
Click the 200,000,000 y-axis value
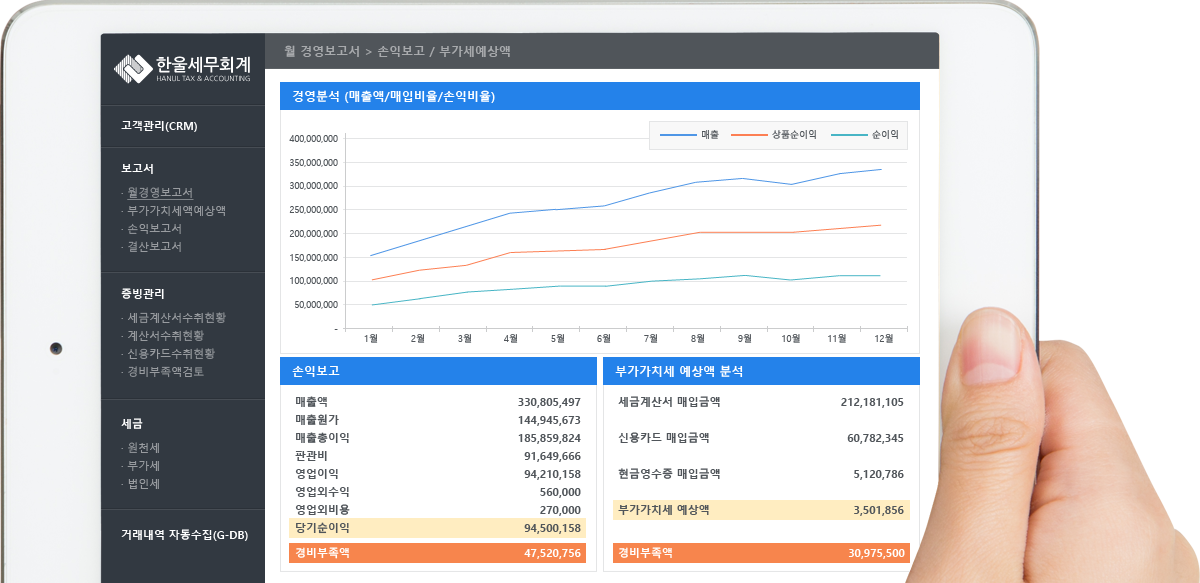click(313, 233)
